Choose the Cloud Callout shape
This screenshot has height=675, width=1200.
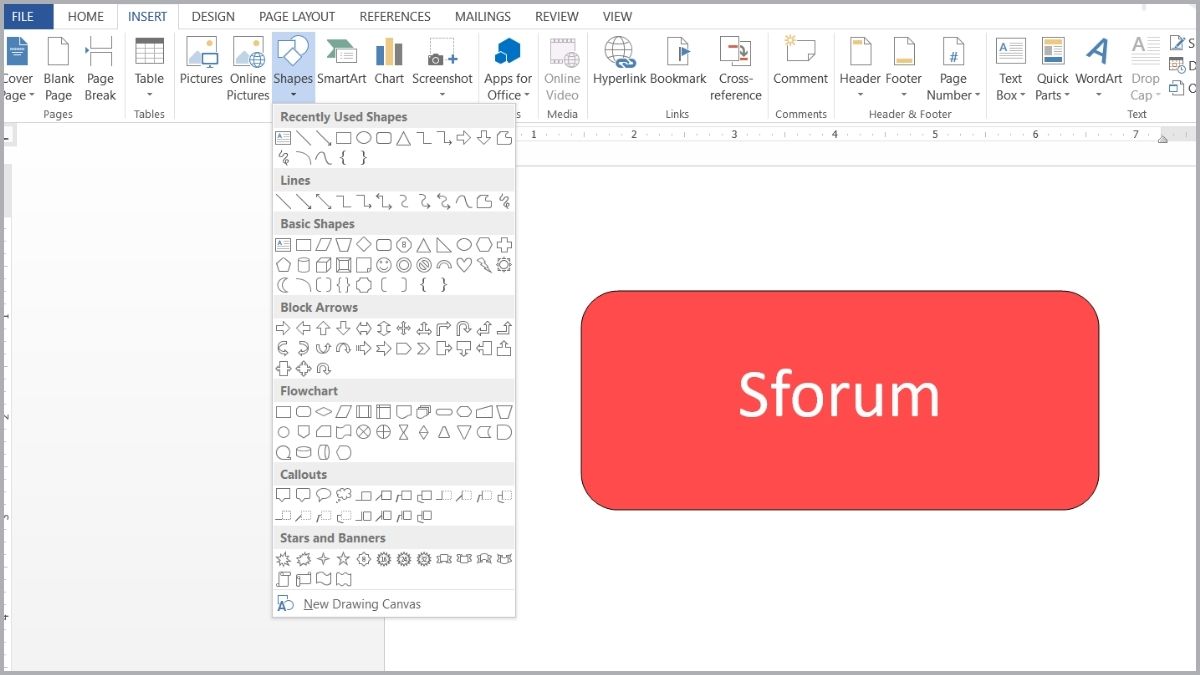[344, 495]
